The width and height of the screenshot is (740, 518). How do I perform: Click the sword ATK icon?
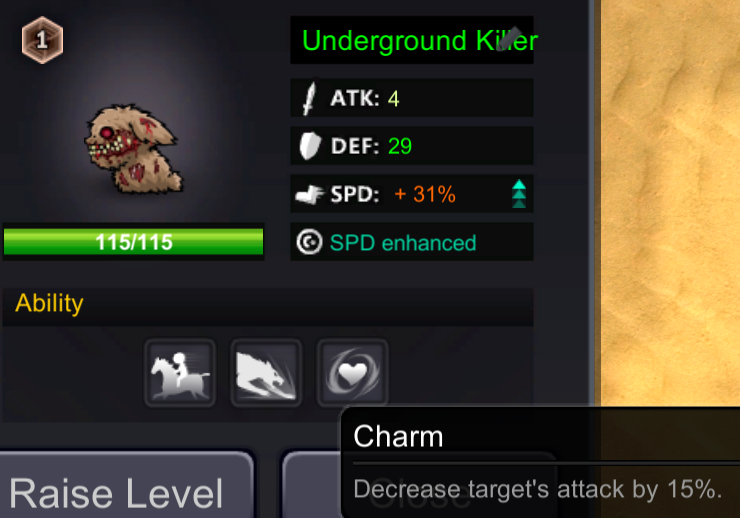309,98
